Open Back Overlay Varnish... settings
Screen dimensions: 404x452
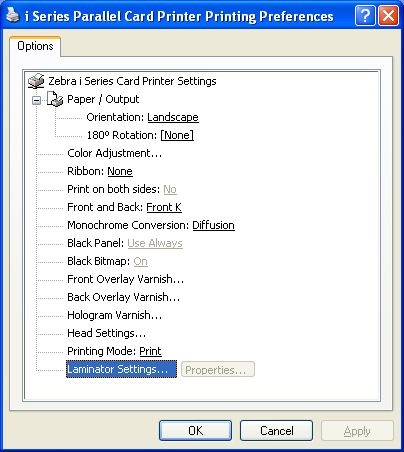(123, 297)
